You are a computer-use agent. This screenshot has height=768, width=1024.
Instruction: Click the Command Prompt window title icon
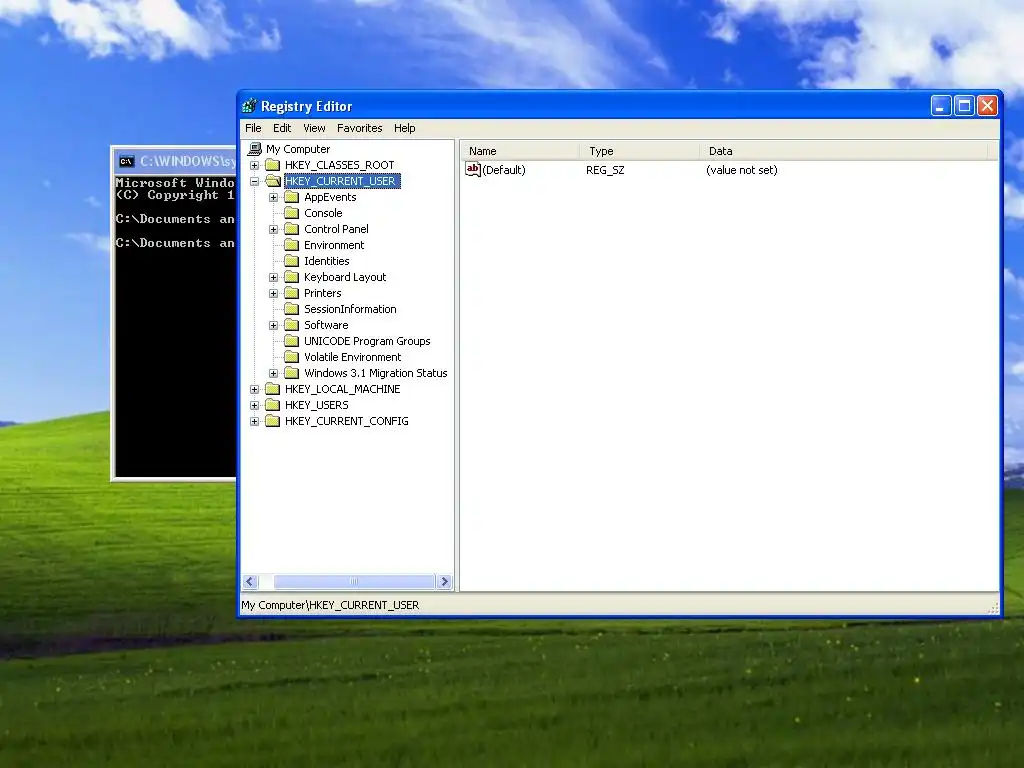(127, 161)
